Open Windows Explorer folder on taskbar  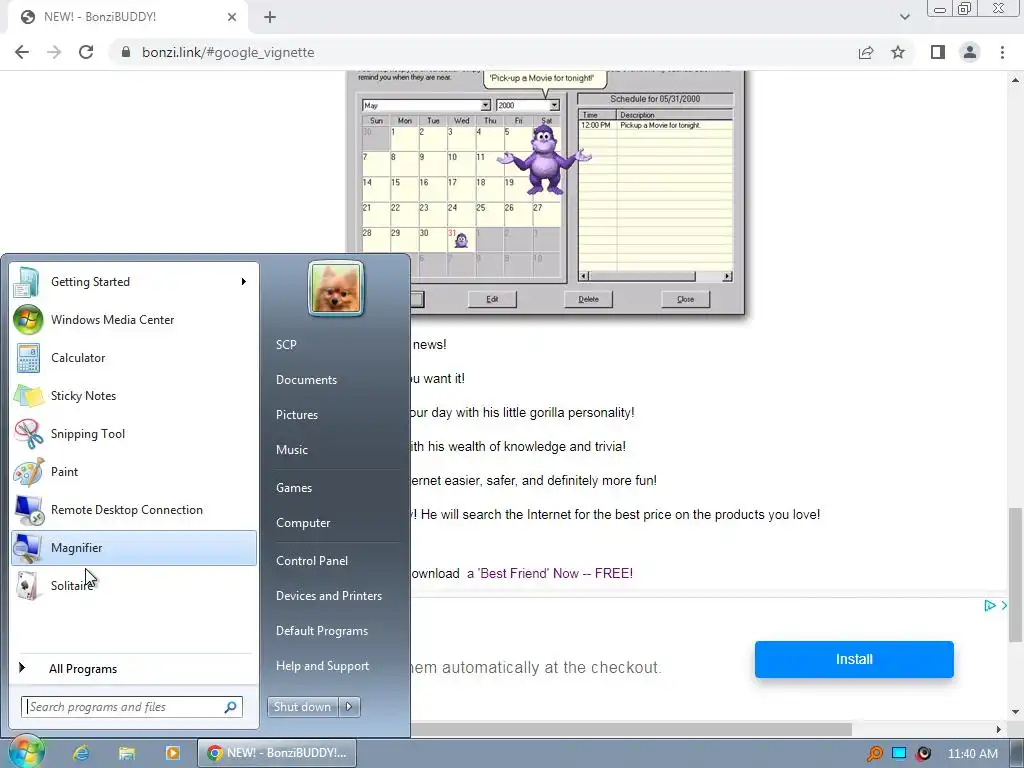coord(127,753)
